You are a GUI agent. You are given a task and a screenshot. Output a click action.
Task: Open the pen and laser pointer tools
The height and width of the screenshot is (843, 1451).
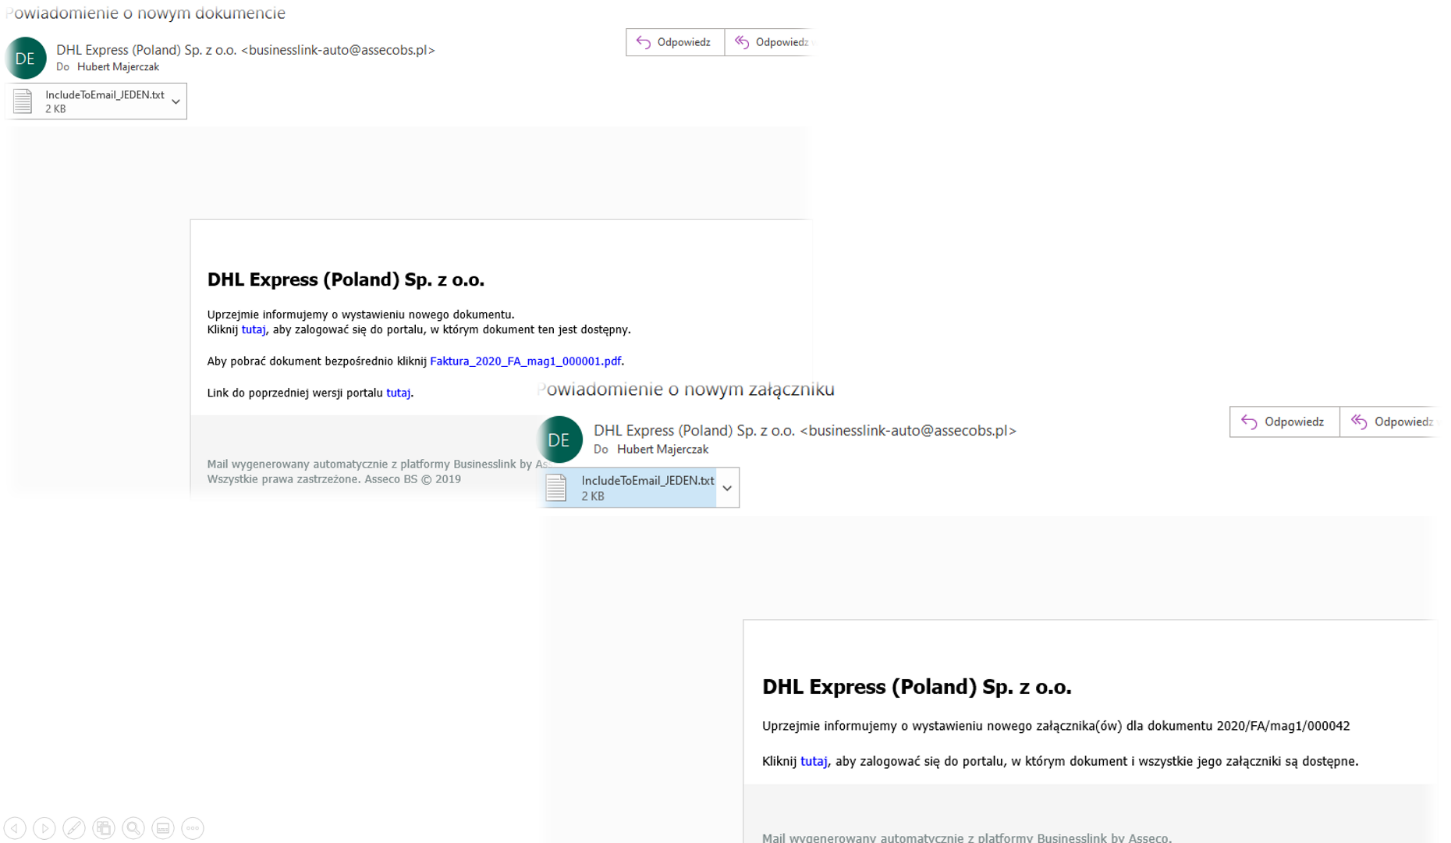point(74,828)
